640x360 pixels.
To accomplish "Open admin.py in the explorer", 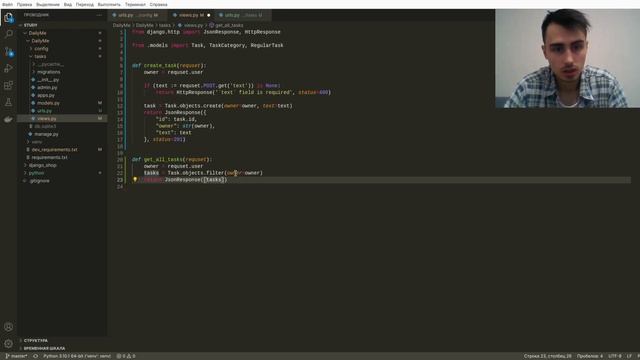I will (x=47, y=87).
